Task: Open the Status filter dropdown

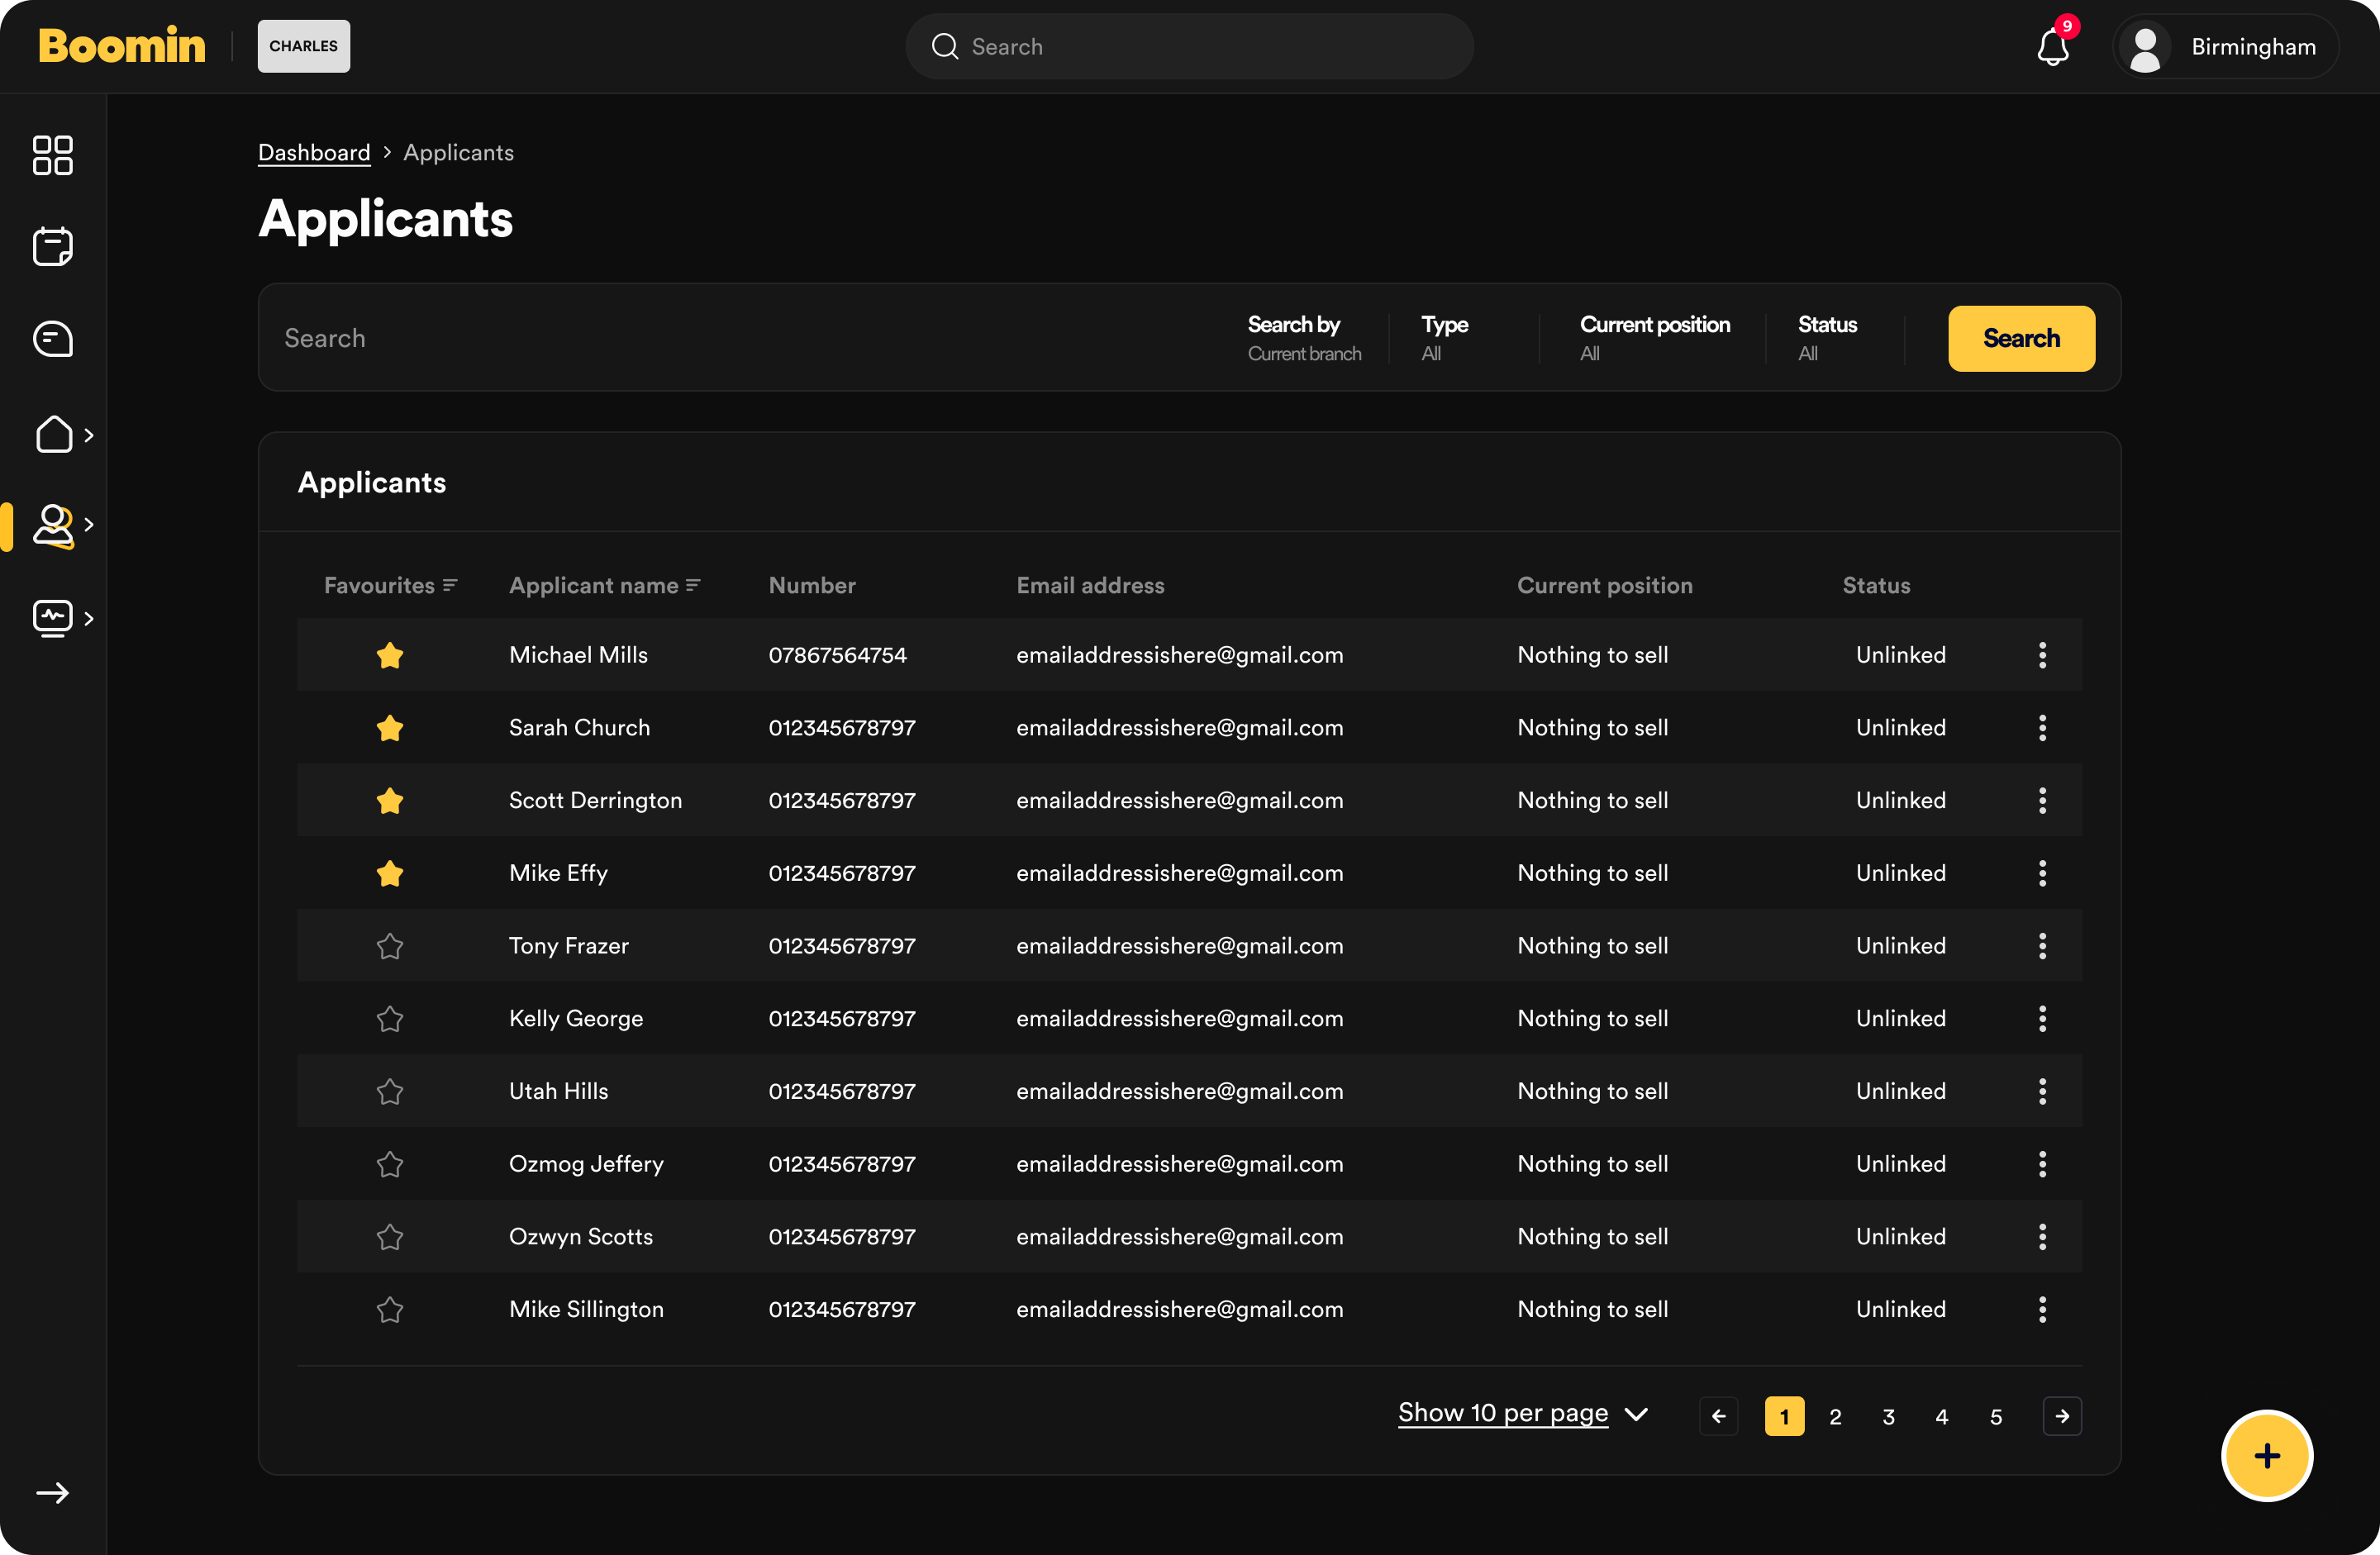Action: pos(1827,338)
